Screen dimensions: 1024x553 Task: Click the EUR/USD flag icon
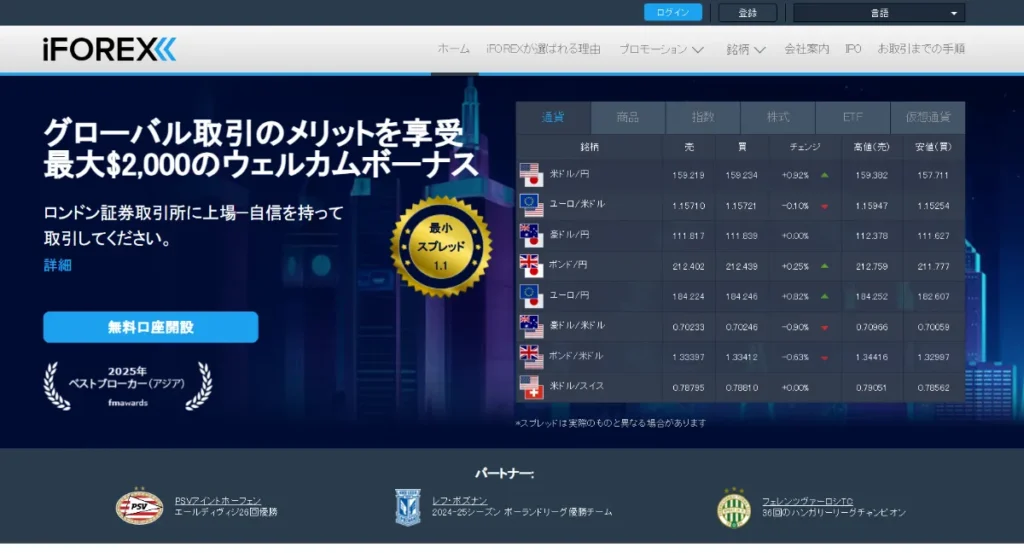(531, 205)
